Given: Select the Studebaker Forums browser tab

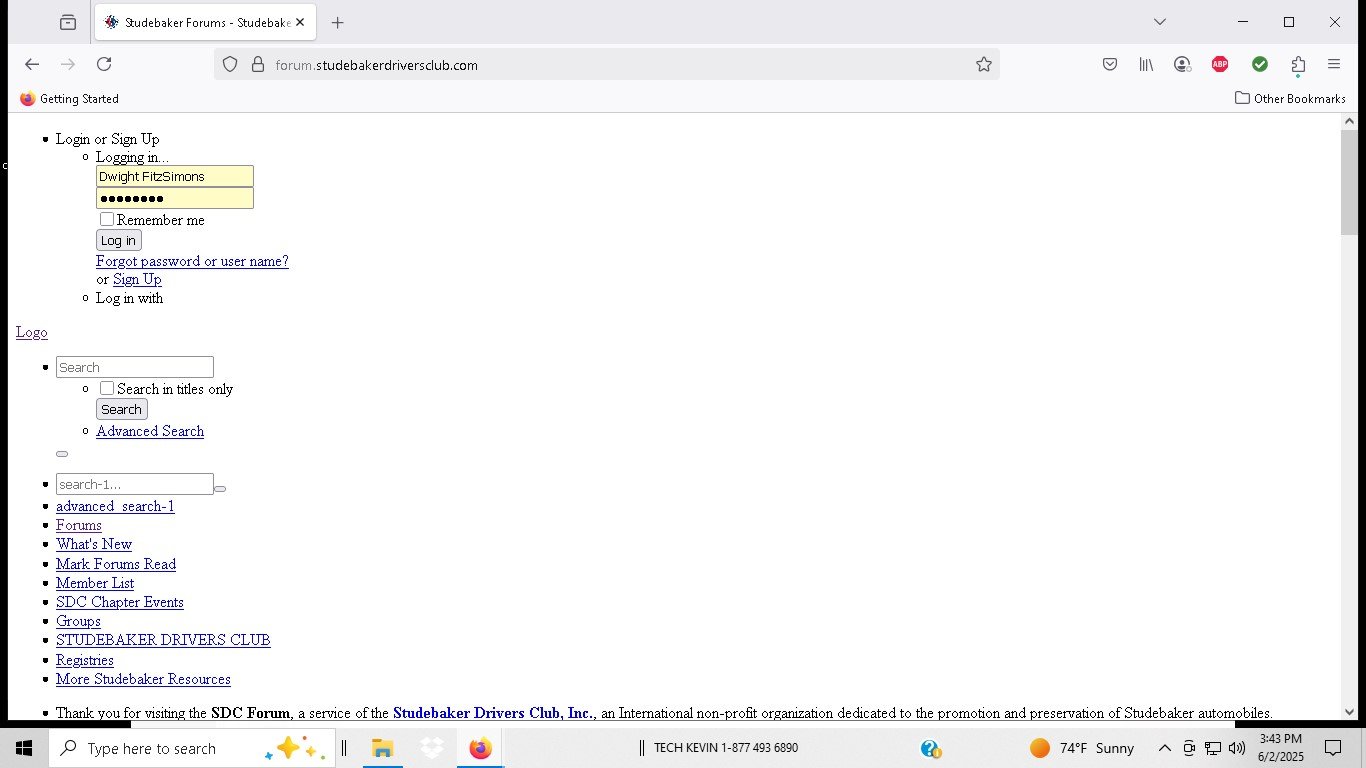Looking at the screenshot, I should point(205,22).
